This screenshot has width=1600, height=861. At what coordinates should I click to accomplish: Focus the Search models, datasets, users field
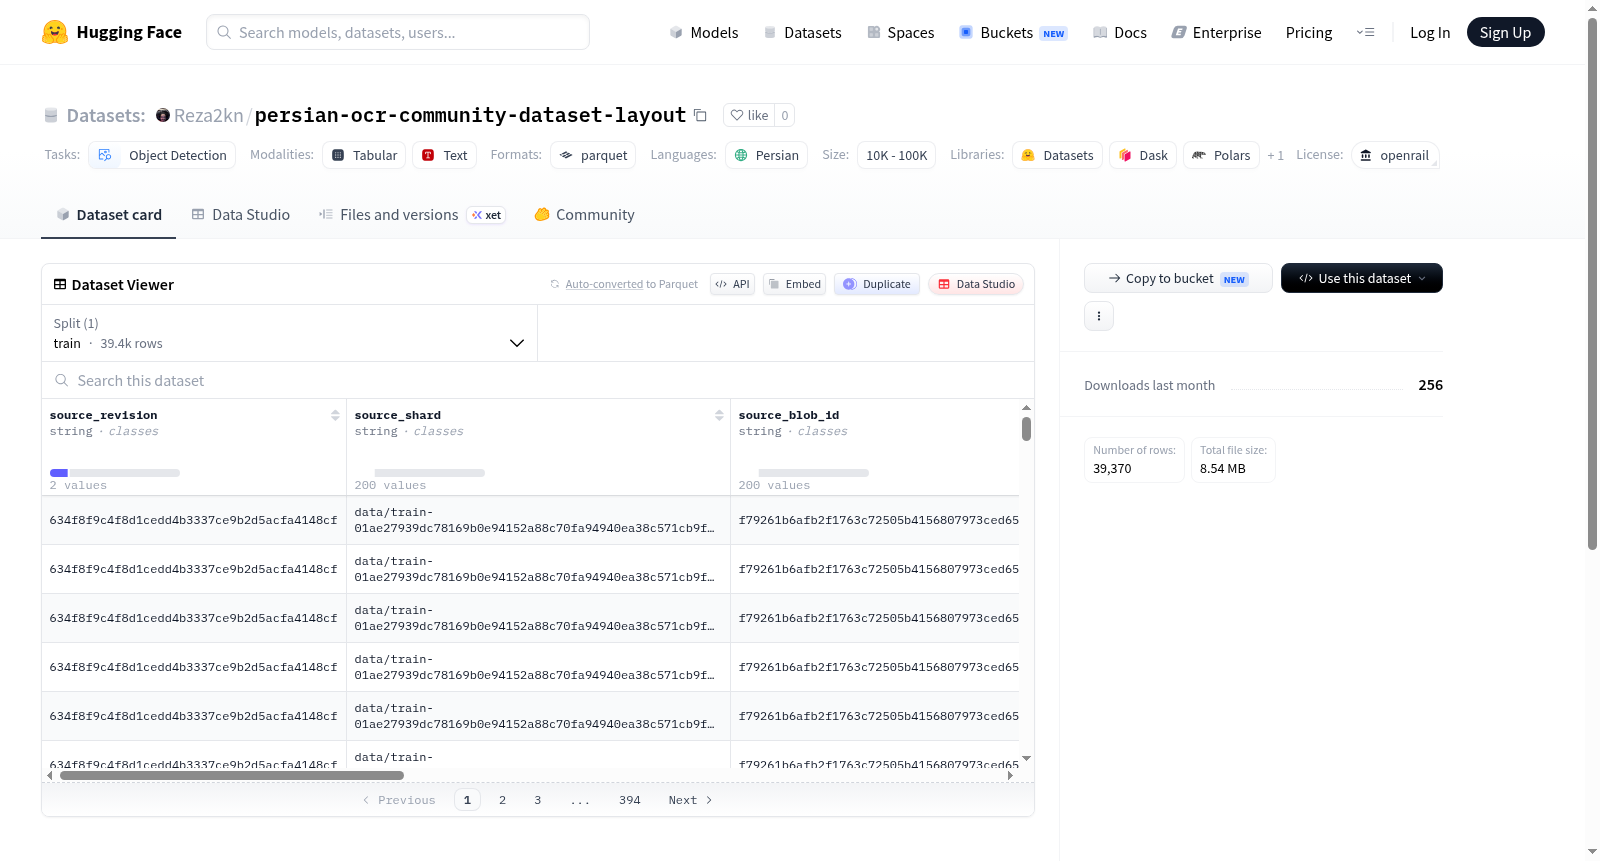coord(398,32)
